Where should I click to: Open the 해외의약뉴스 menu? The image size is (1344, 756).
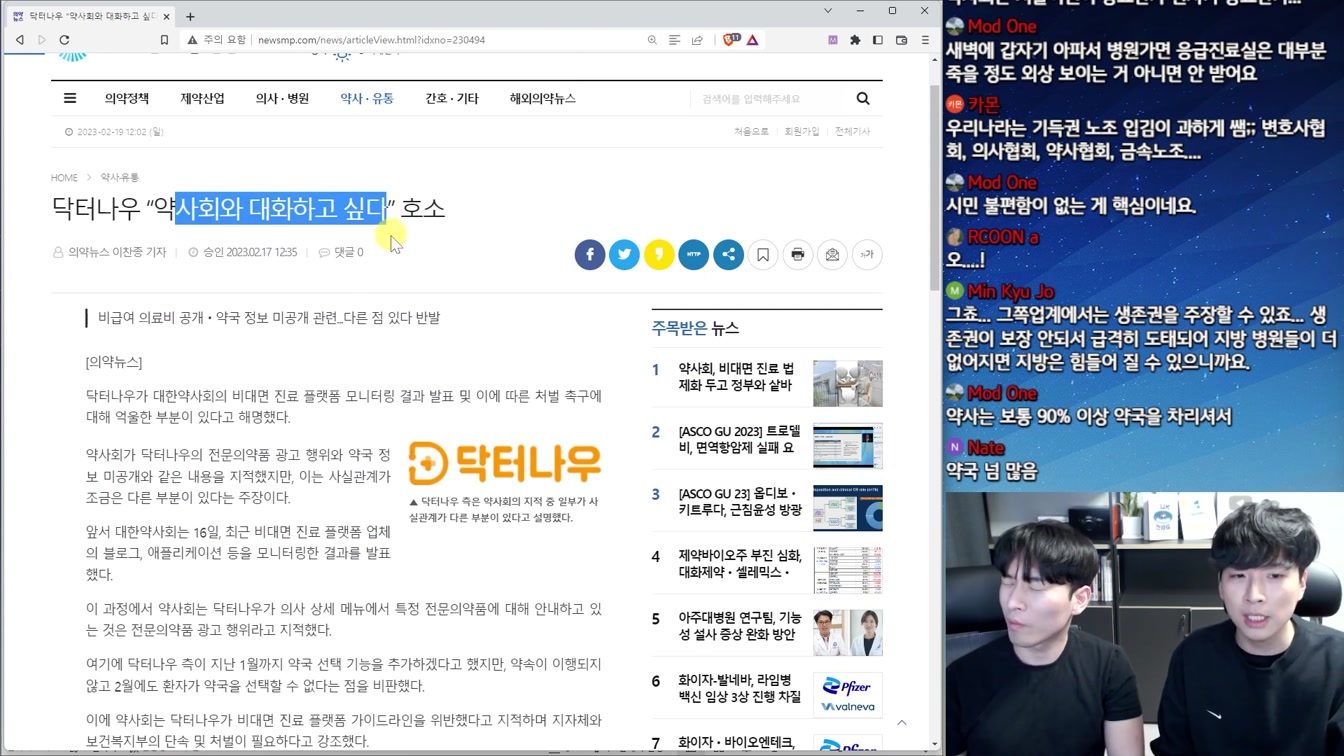[x=543, y=98]
